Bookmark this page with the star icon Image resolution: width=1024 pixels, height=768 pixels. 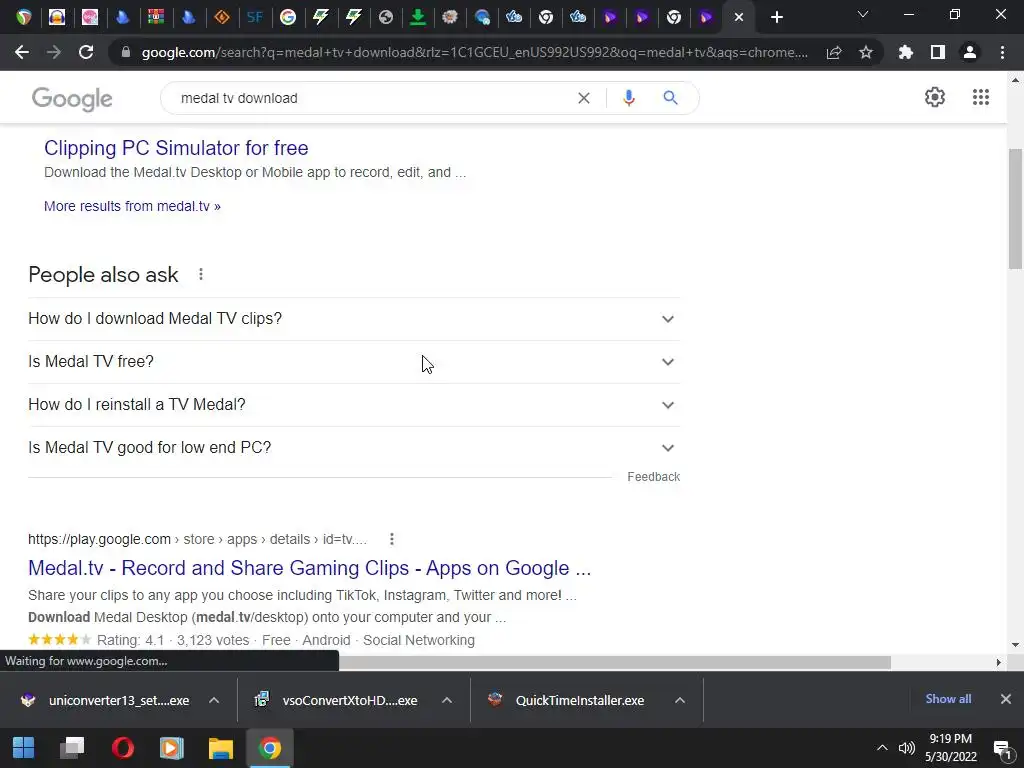click(866, 52)
